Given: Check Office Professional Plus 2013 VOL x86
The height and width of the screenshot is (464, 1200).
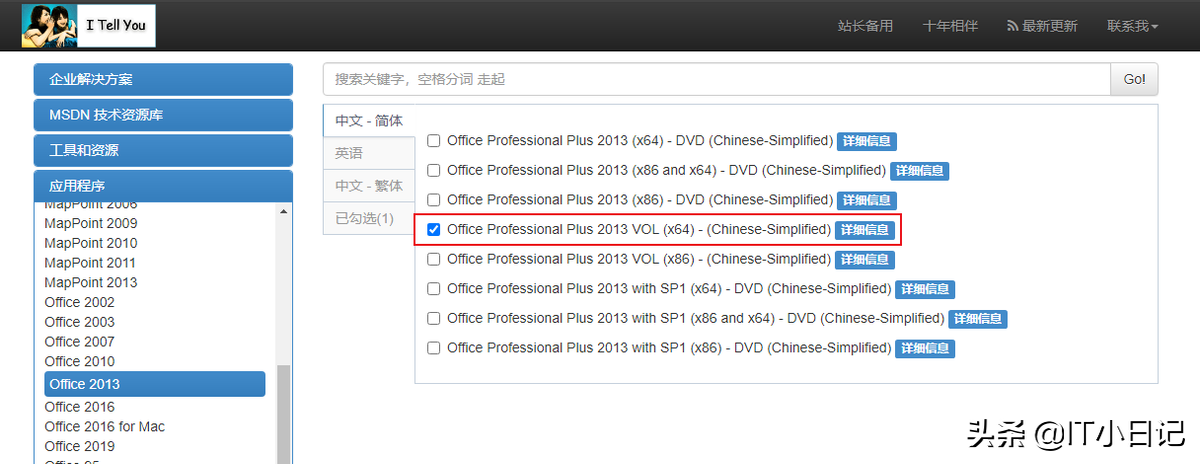Looking at the screenshot, I should (x=434, y=259).
